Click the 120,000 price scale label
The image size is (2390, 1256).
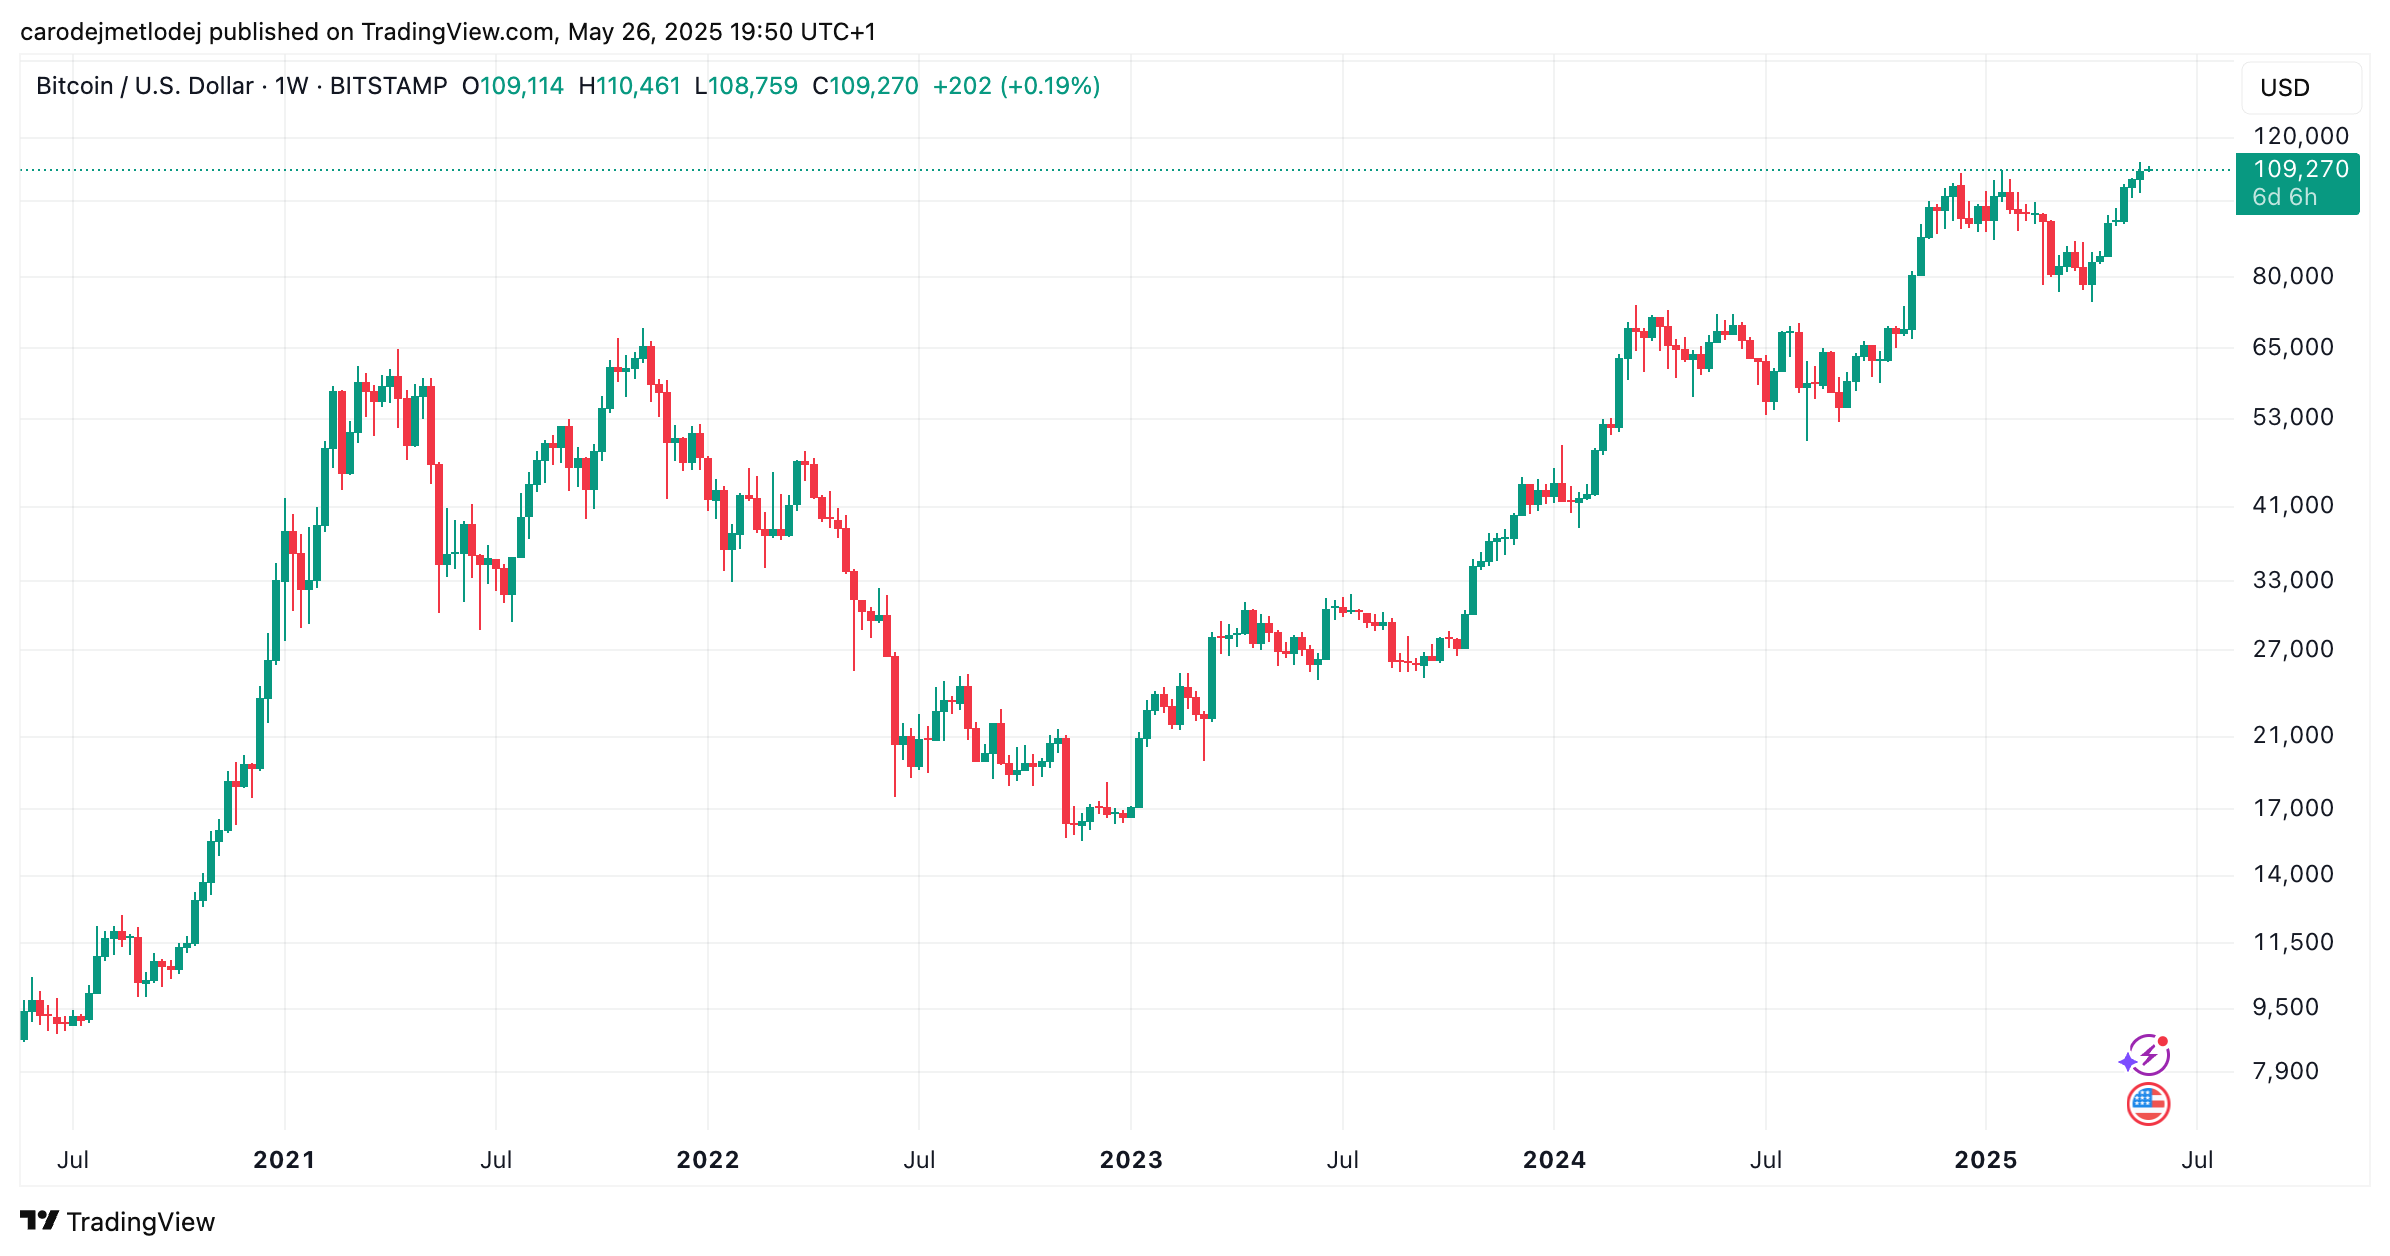(x=2301, y=136)
